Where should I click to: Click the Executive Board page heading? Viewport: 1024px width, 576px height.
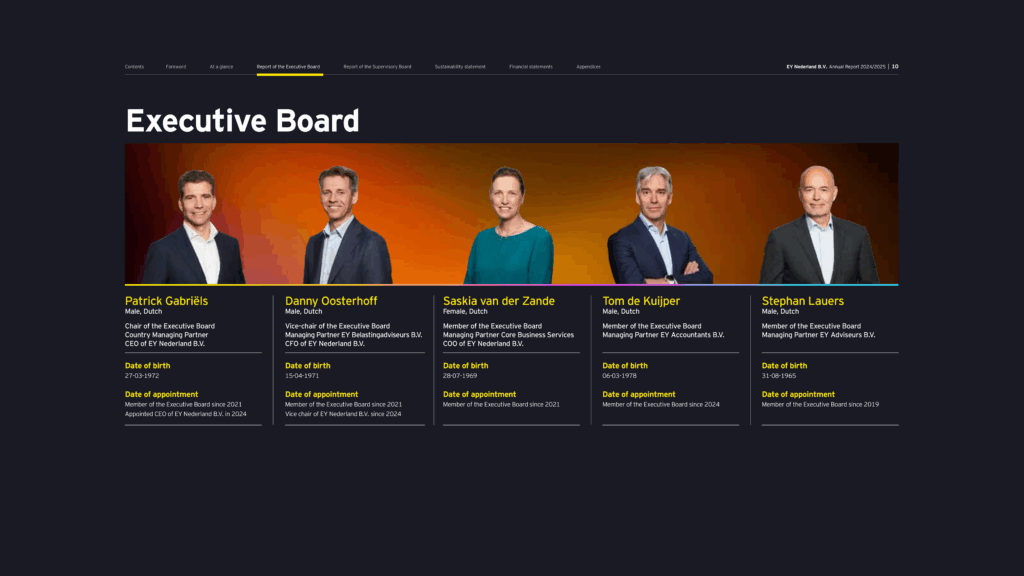(242, 121)
